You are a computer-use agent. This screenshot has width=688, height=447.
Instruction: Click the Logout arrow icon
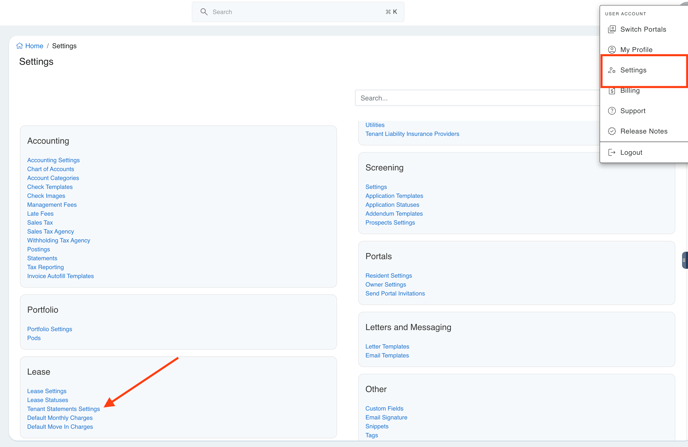click(x=612, y=153)
